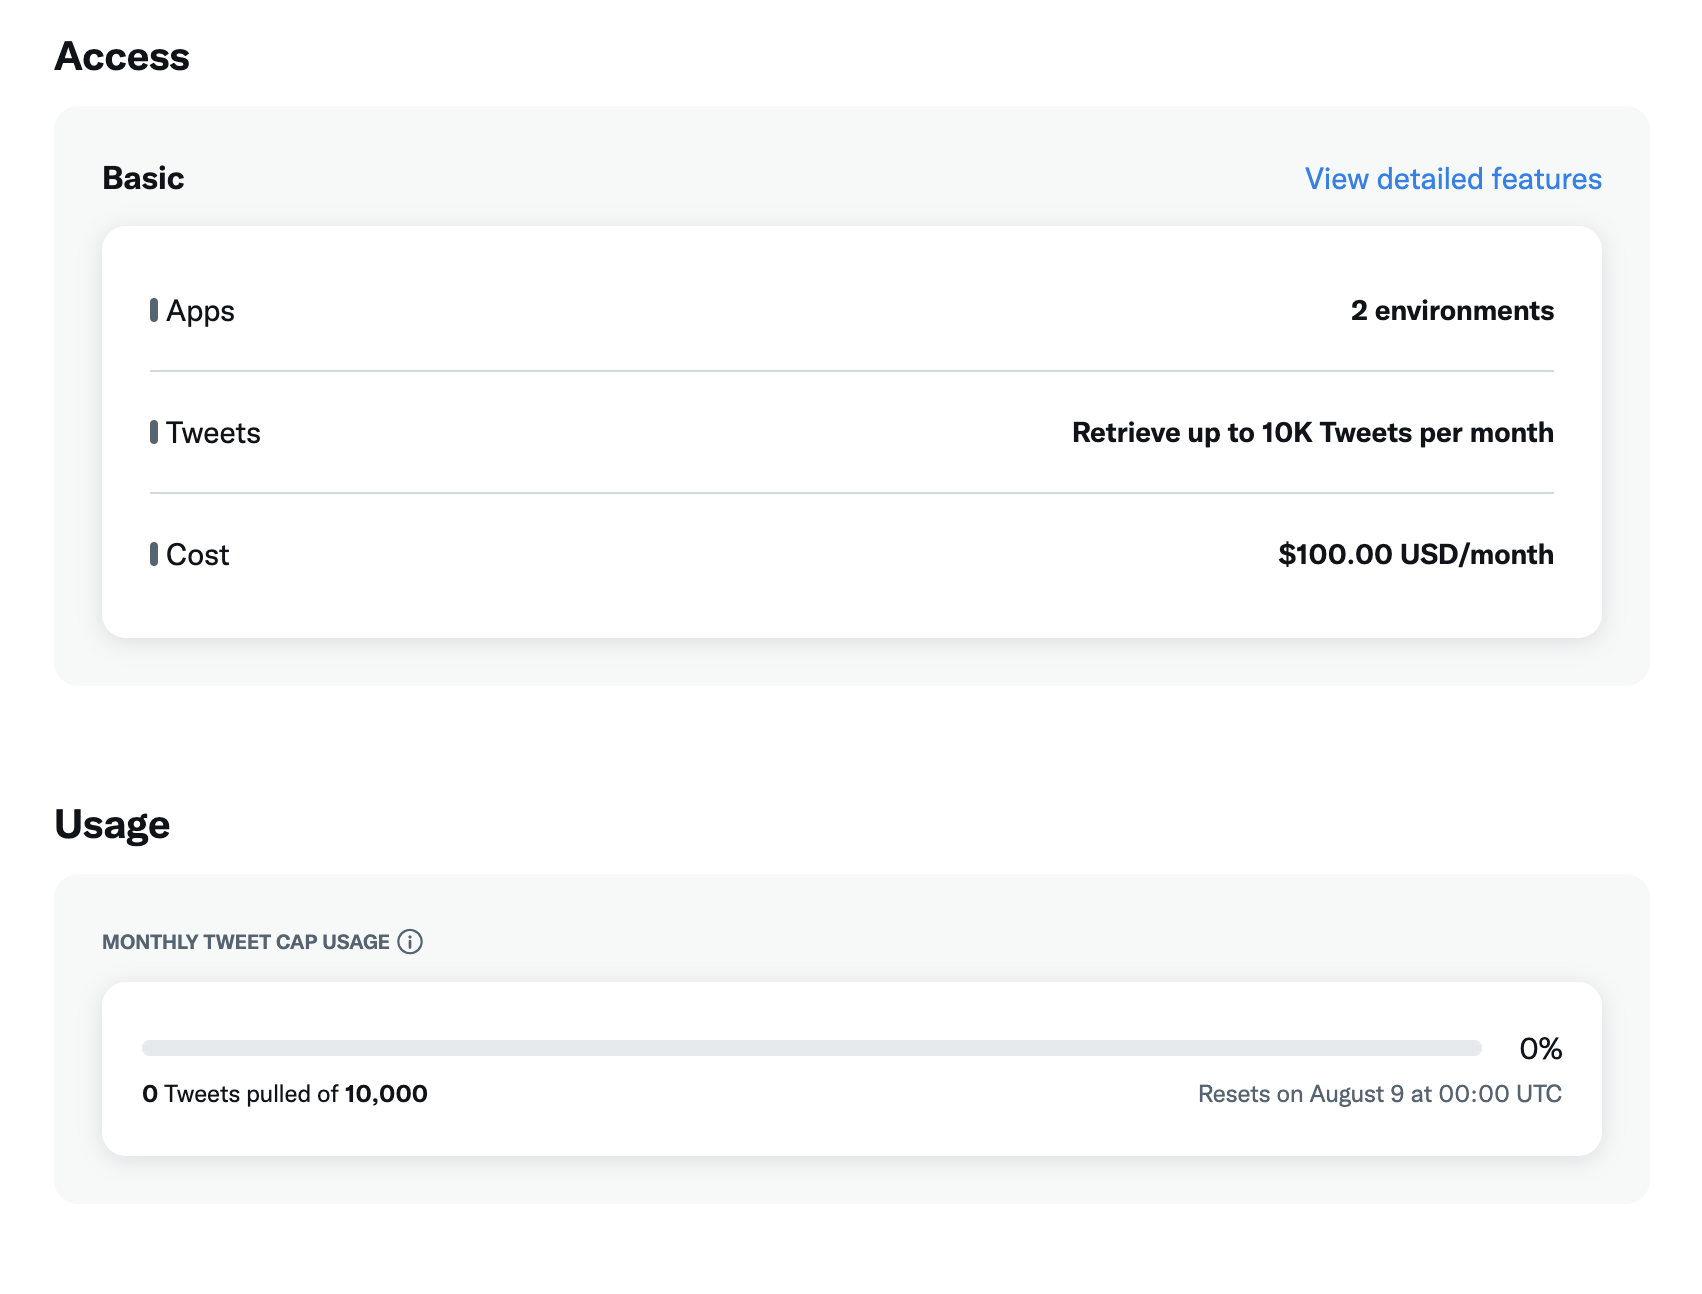Click the bullet marker beside Cost
This screenshot has width=1702, height=1294.
pos(154,555)
